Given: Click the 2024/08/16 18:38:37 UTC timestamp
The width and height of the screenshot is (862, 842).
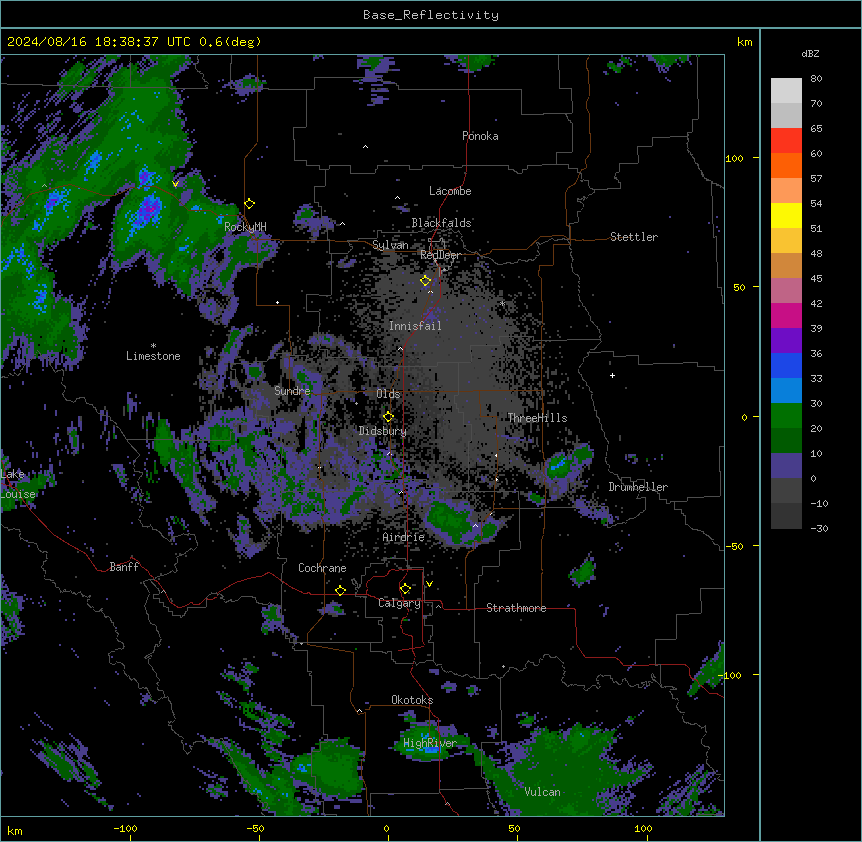Looking at the screenshot, I should (99, 42).
